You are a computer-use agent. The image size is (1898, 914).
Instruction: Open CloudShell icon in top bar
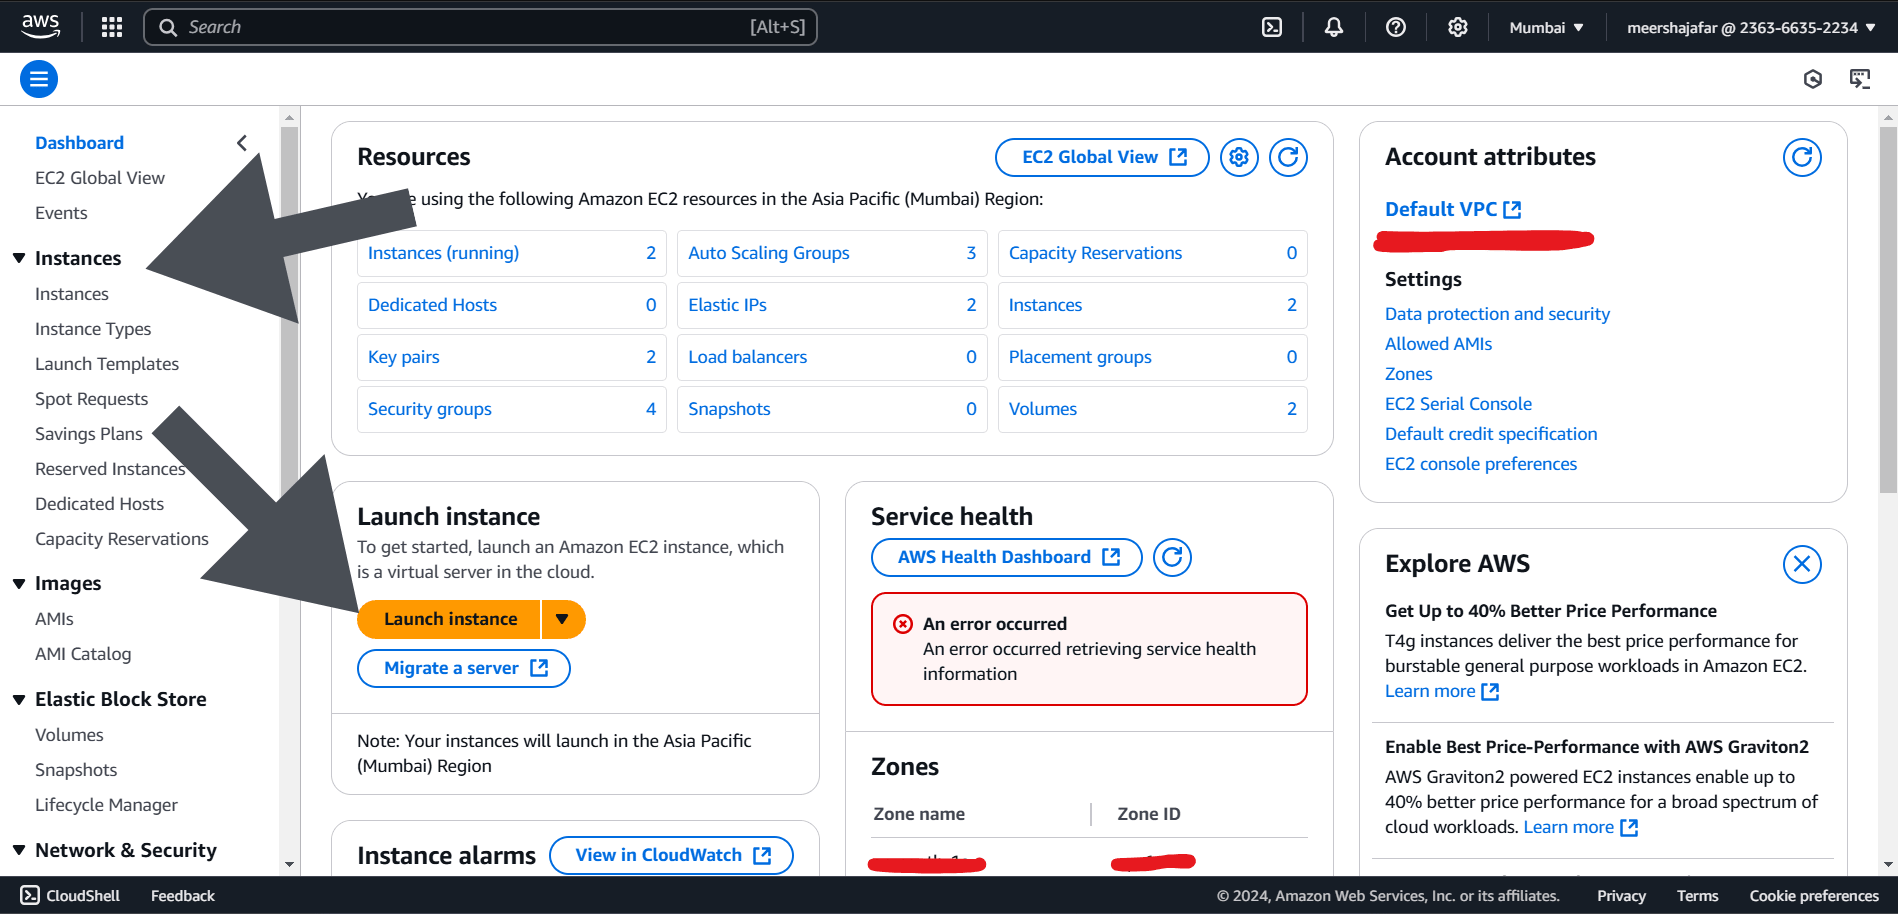click(1272, 27)
